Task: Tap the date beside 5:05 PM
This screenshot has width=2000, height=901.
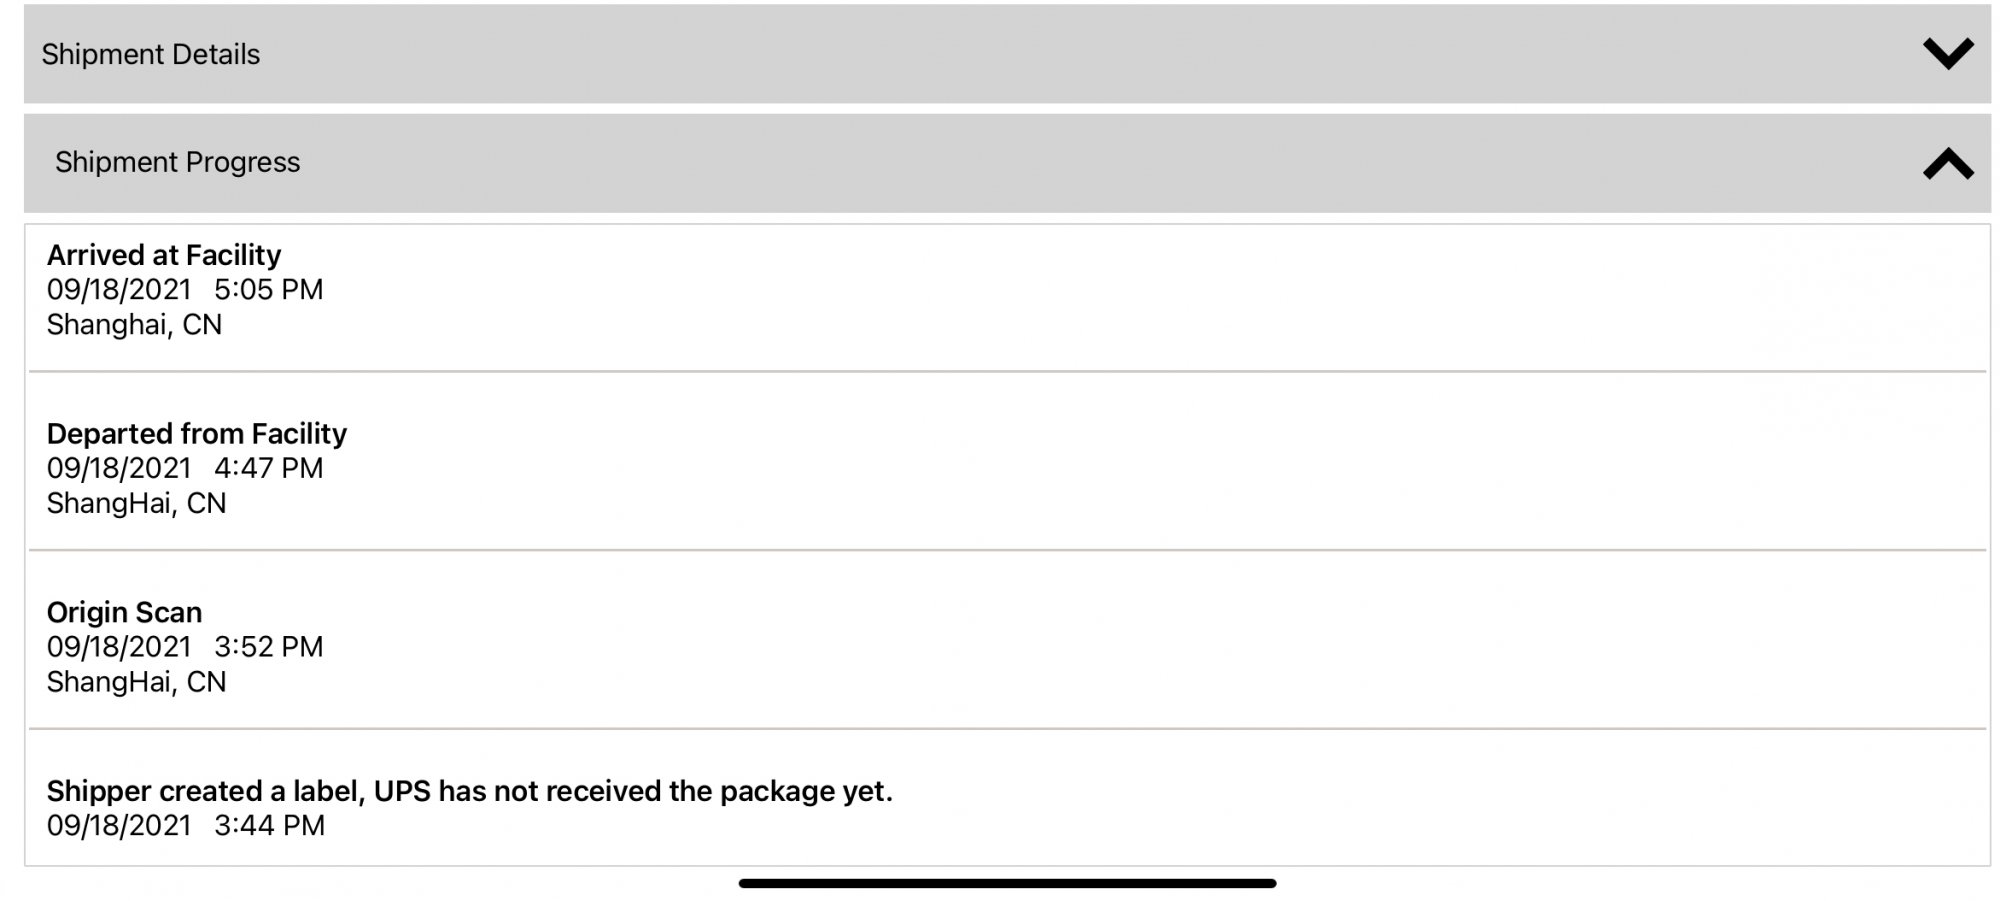Action: click(x=118, y=290)
